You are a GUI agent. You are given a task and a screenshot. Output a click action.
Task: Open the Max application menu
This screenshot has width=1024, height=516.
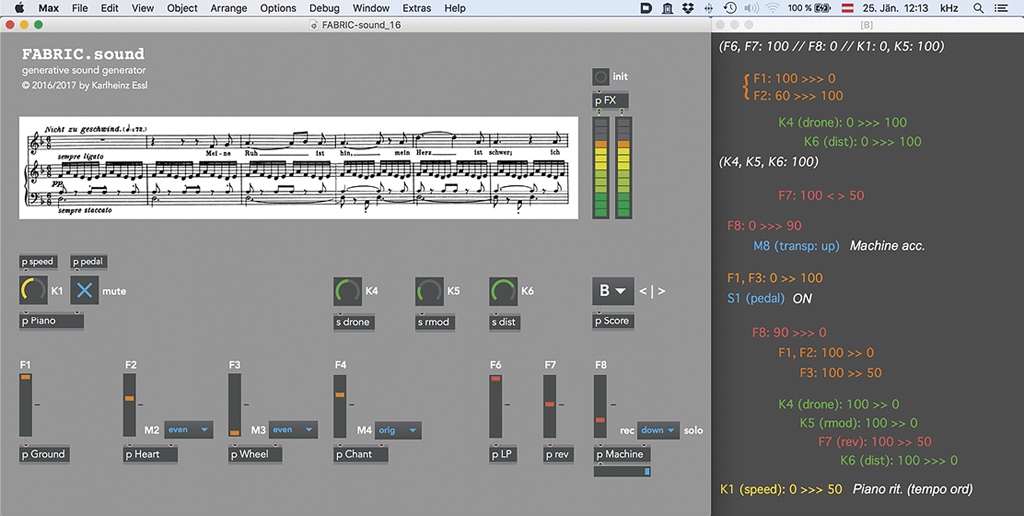click(x=48, y=8)
